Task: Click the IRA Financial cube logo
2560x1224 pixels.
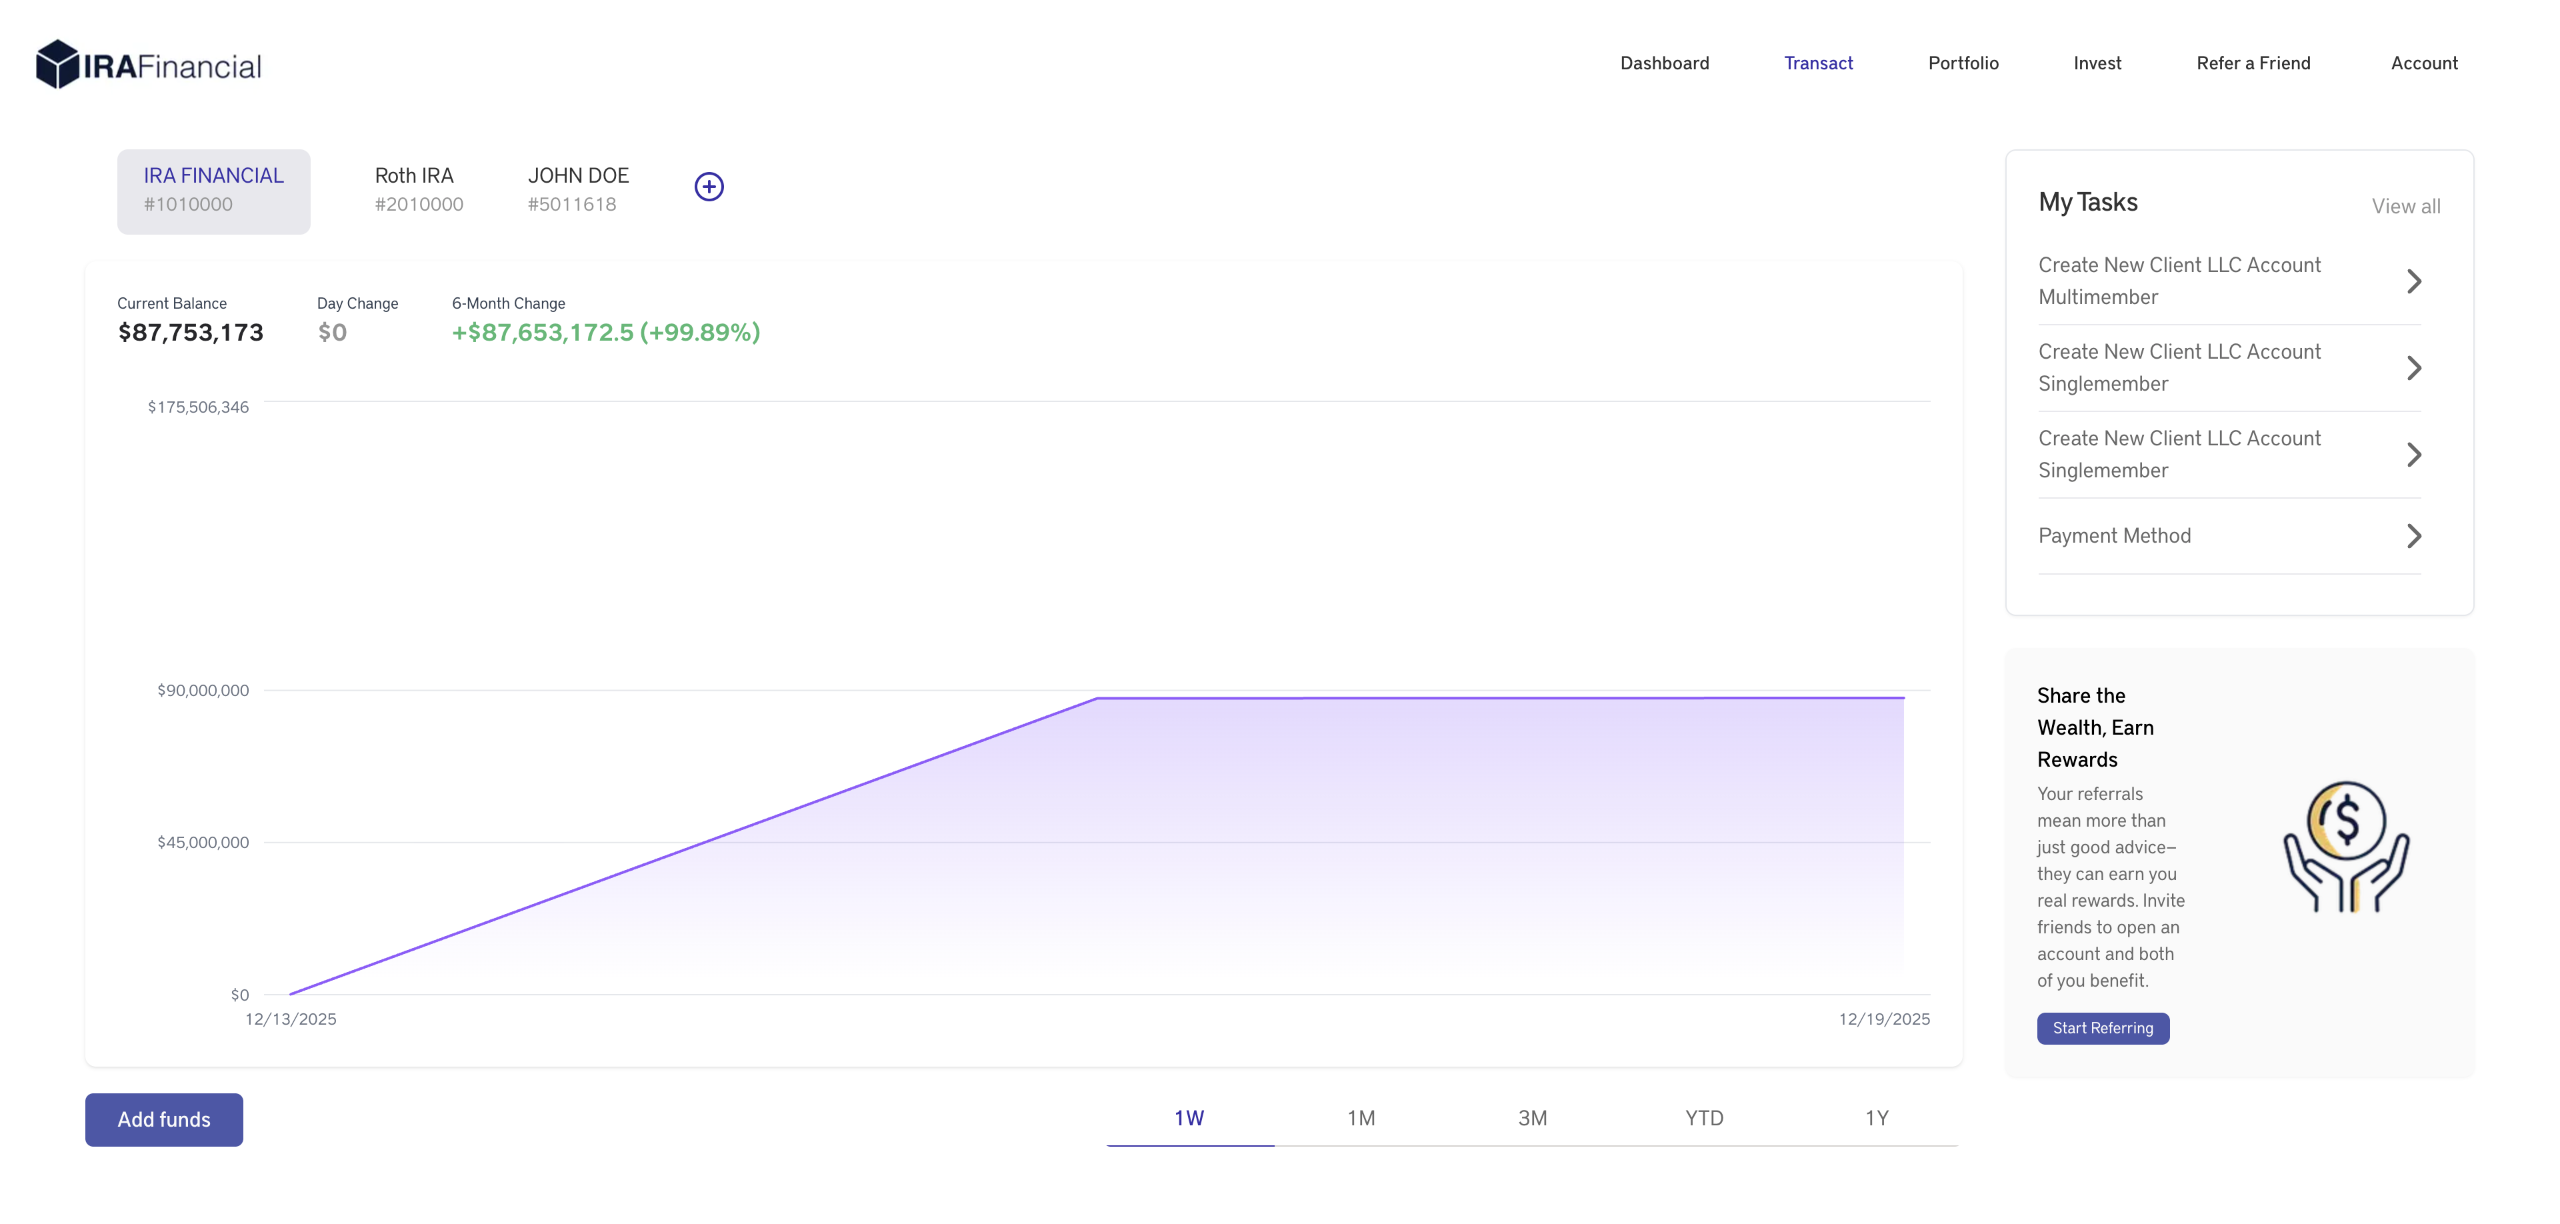Action: [x=58, y=64]
